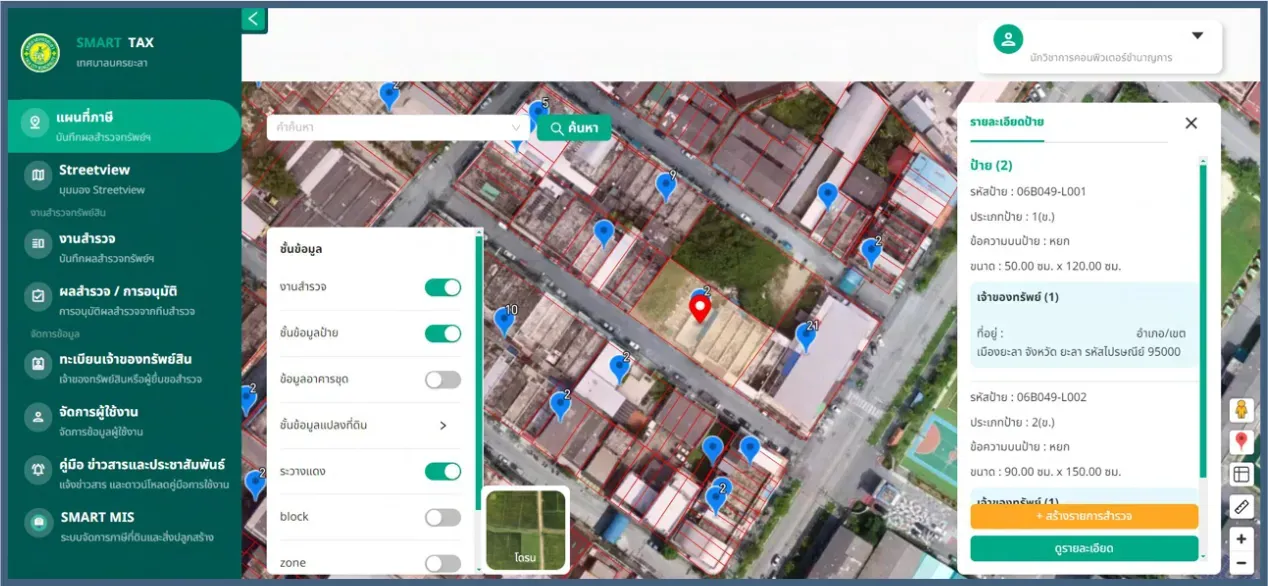This screenshot has height=586, width=1268.
Task: Open the user account dropdown arrow
Action: coord(1197,36)
